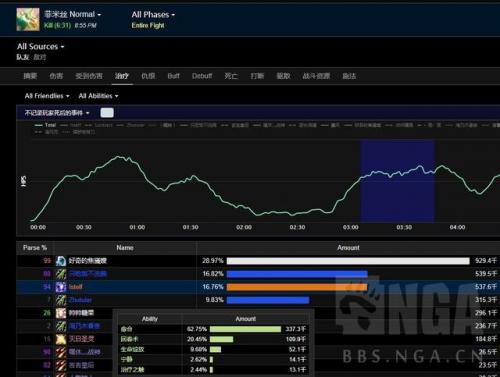Click the highlighted blue region on the graph
The width and height of the screenshot is (500, 377).
[x=397, y=181]
